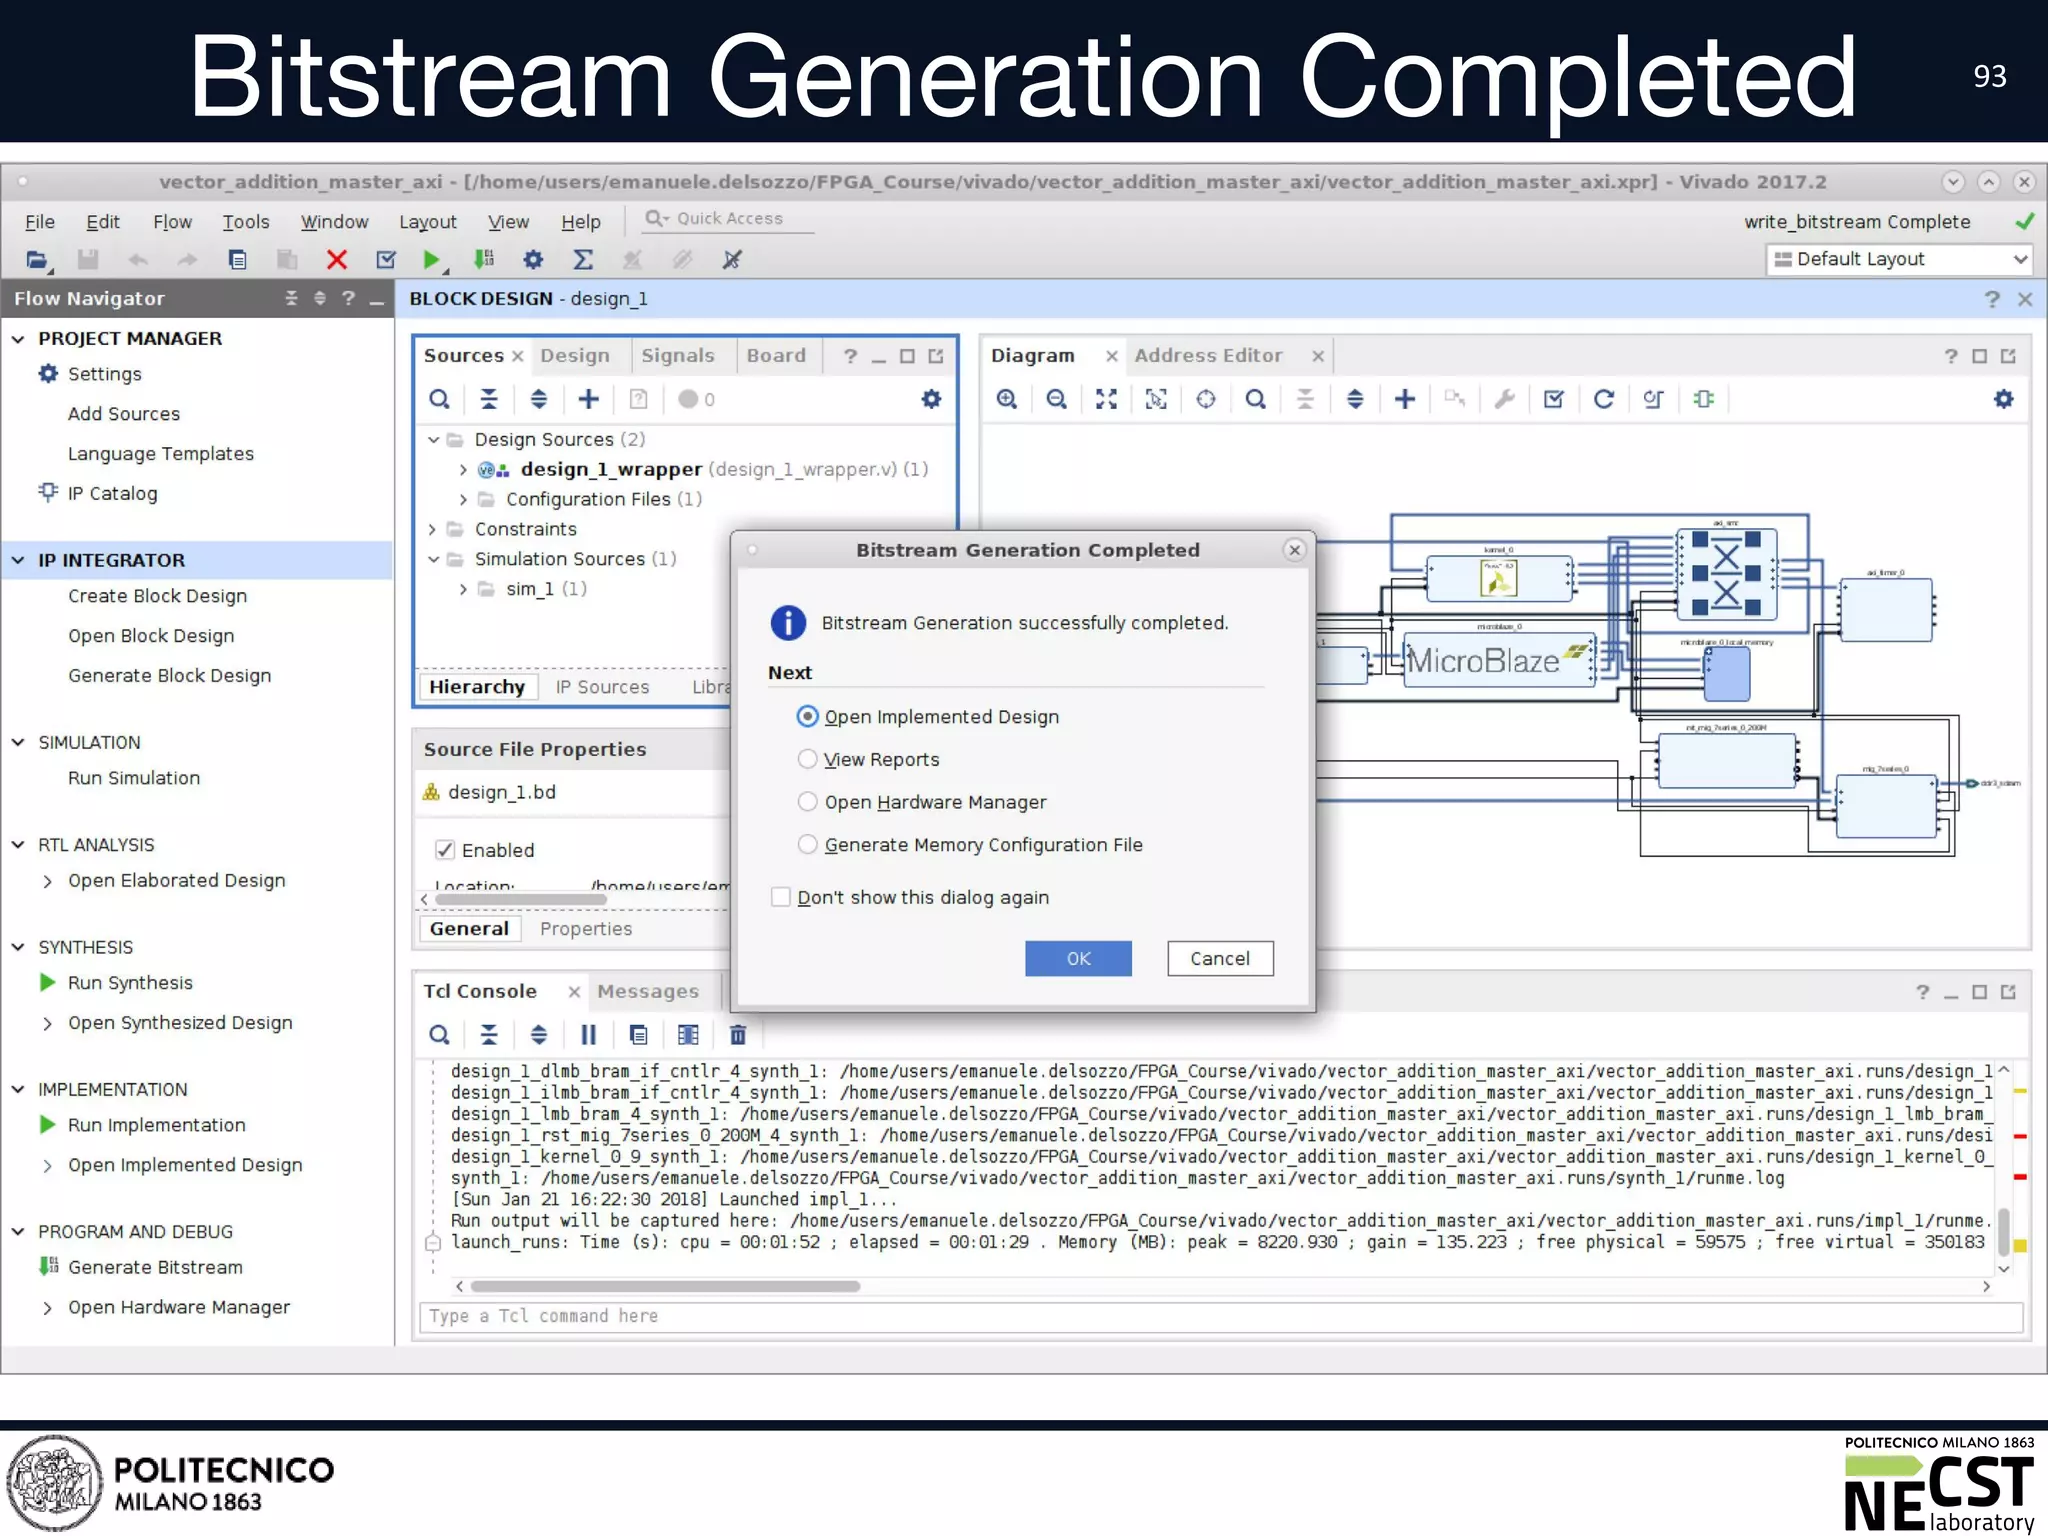The width and height of the screenshot is (2048, 1536).
Task: Expand Open Synthesized Design item
Action: (x=47, y=1023)
